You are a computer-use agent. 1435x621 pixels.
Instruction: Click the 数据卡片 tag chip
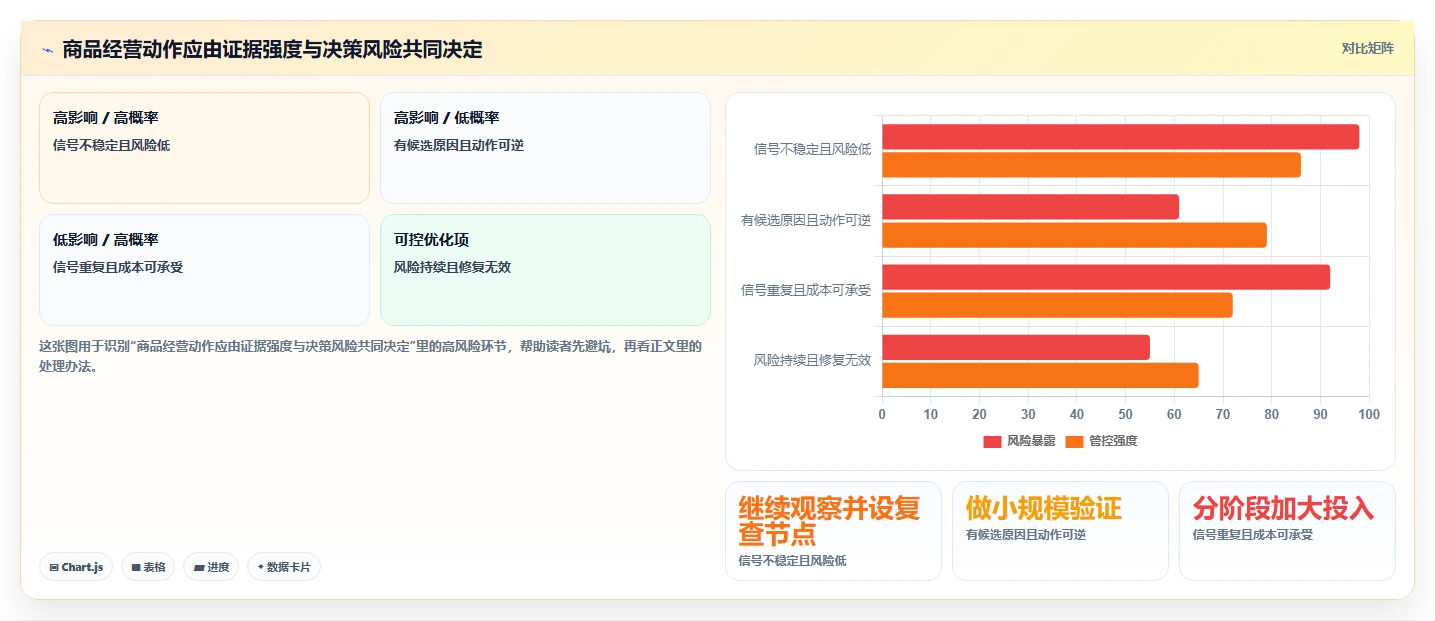[284, 567]
